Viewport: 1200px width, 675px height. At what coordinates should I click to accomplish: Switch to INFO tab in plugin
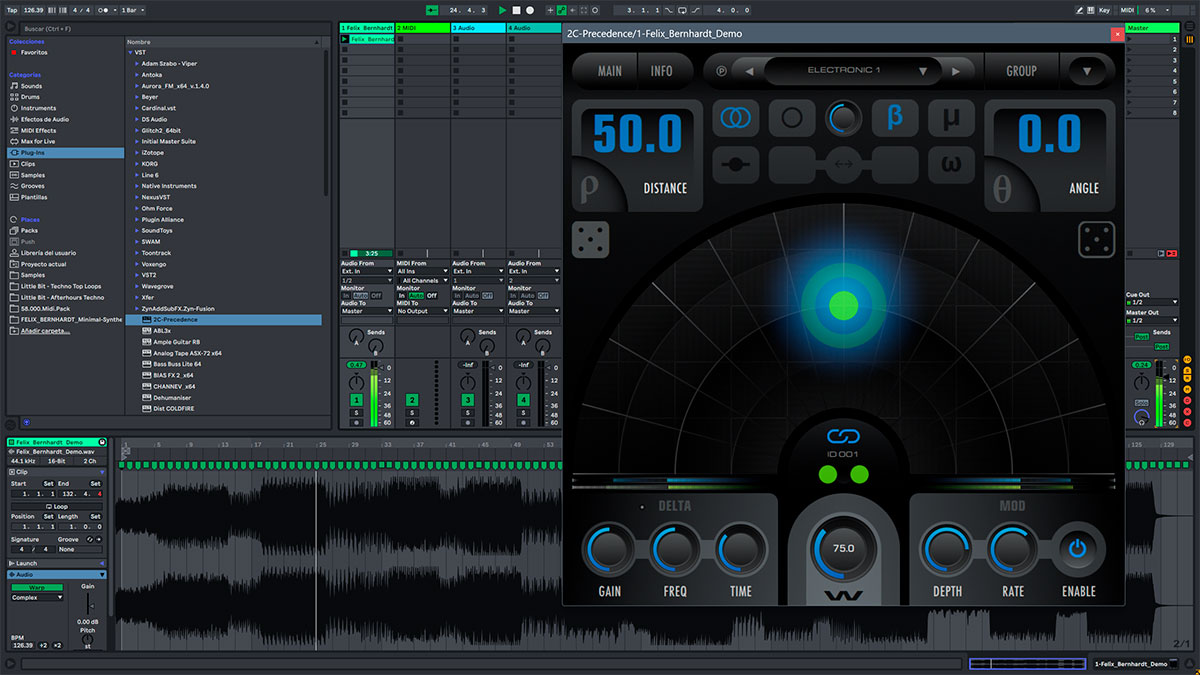click(x=662, y=71)
